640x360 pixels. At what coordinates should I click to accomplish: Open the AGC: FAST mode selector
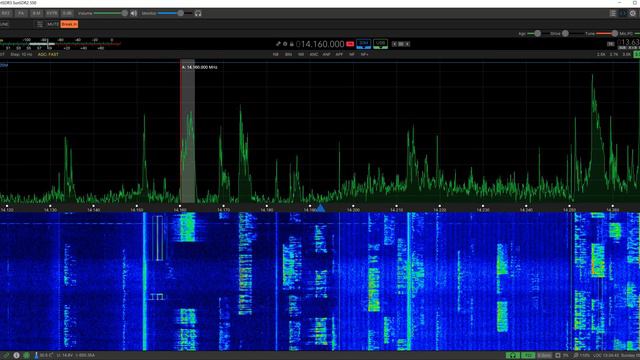pyautogui.click(x=48, y=54)
